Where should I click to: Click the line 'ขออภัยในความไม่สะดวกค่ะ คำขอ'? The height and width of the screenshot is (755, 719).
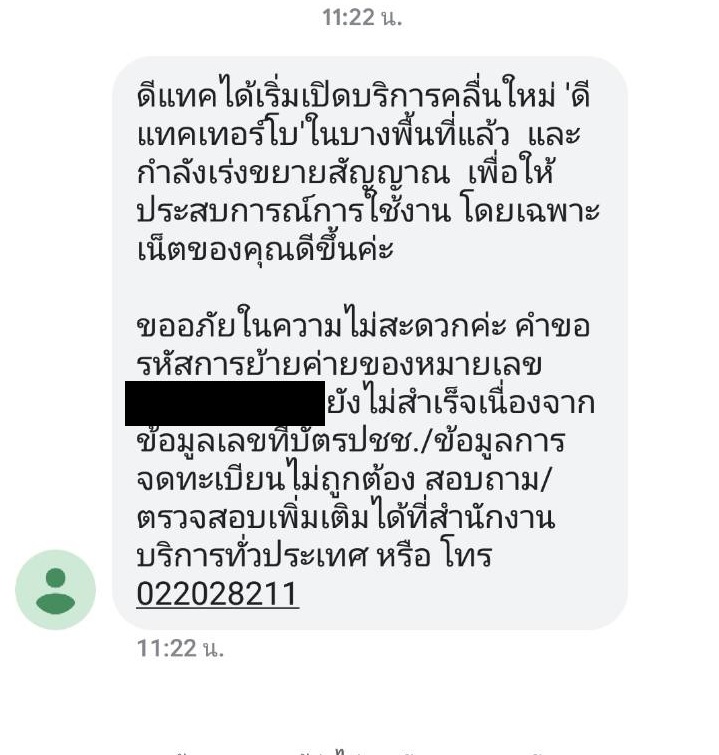[364, 326]
